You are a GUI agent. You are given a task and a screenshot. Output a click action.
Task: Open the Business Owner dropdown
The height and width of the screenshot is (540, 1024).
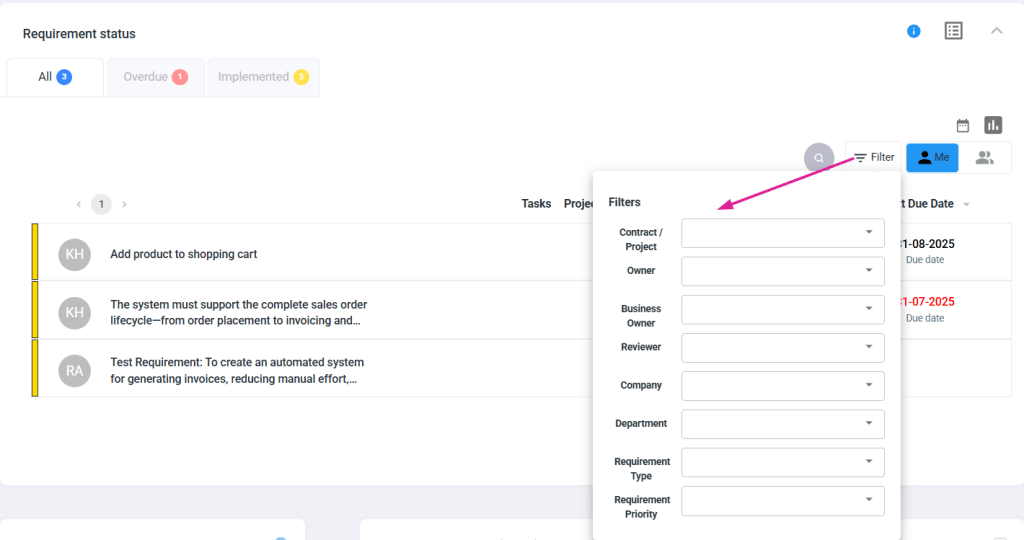pyautogui.click(x=782, y=309)
